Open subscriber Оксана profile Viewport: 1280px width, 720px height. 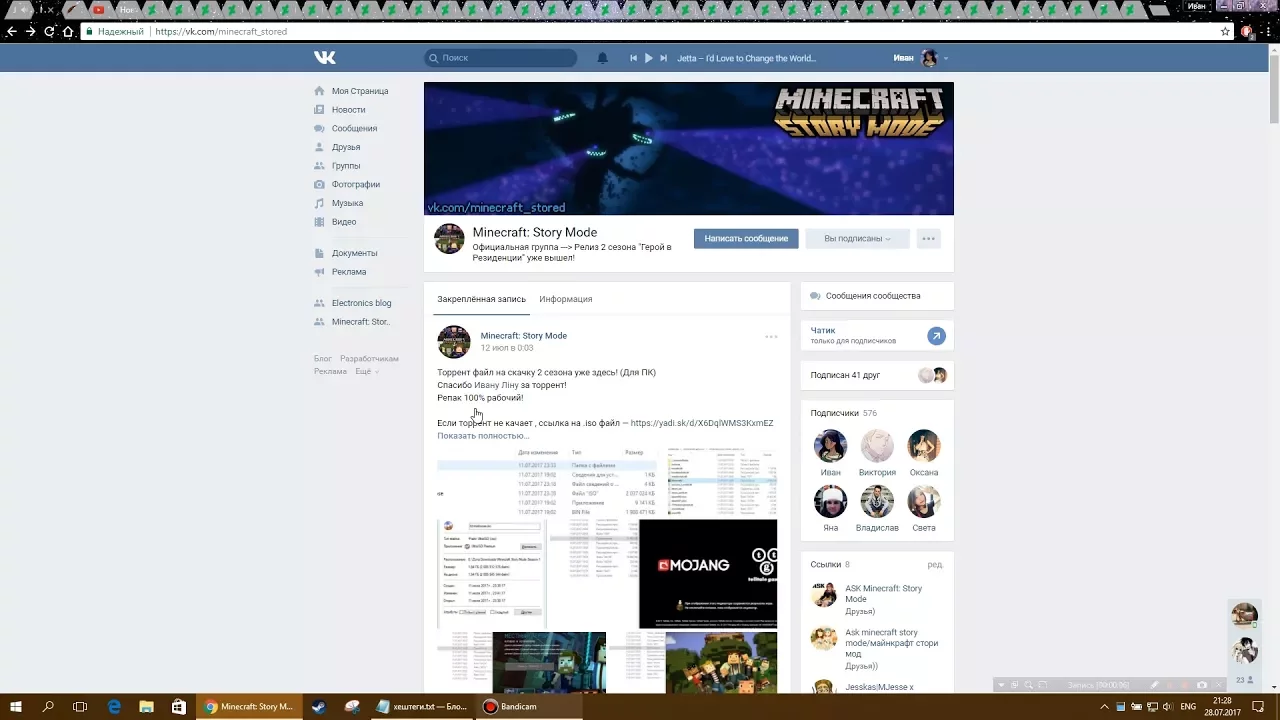click(x=924, y=453)
